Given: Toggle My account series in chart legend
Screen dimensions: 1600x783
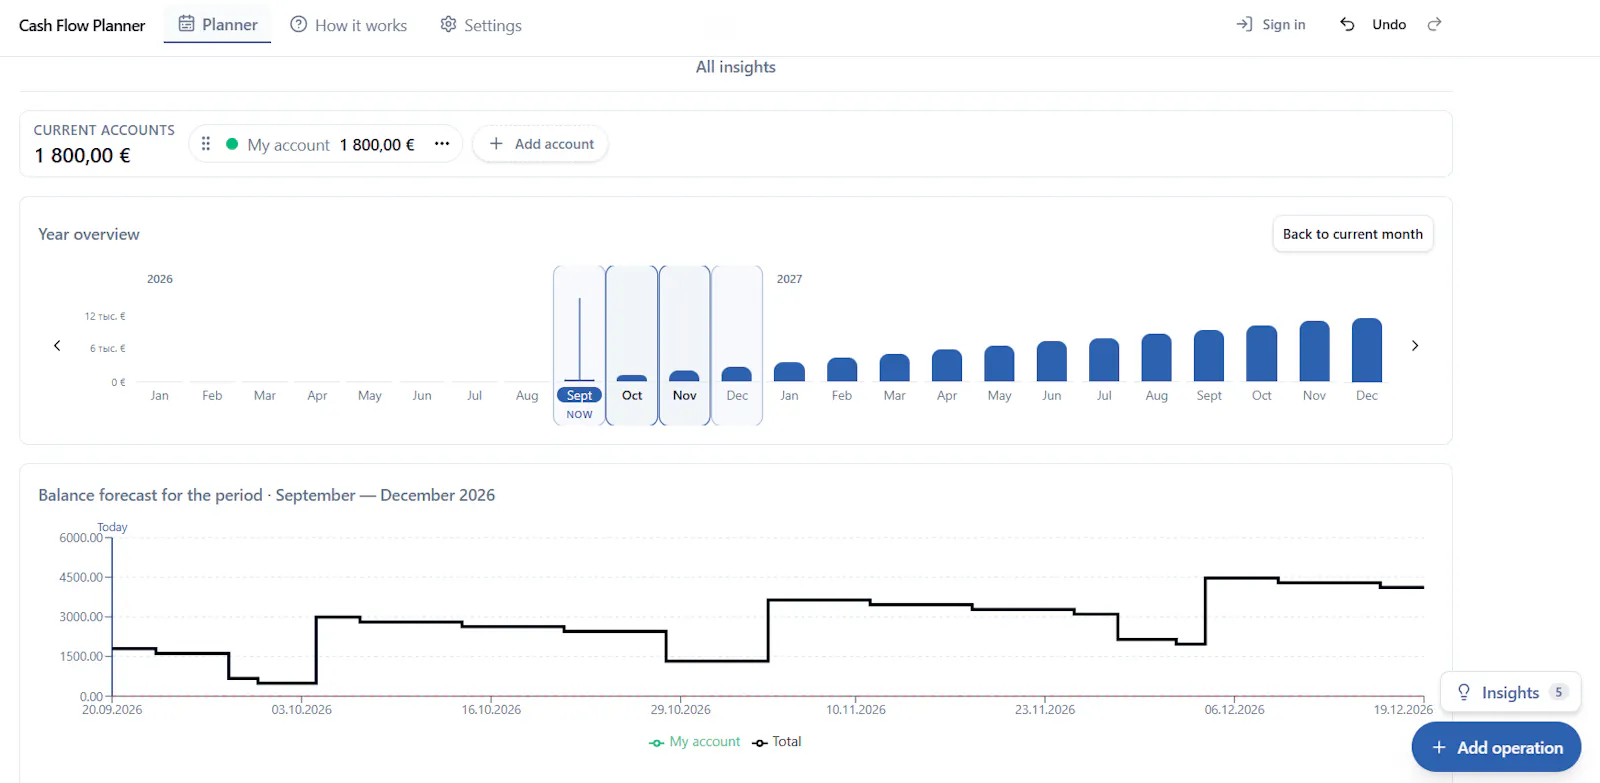Looking at the screenshot, I should [x=695, y=742].
